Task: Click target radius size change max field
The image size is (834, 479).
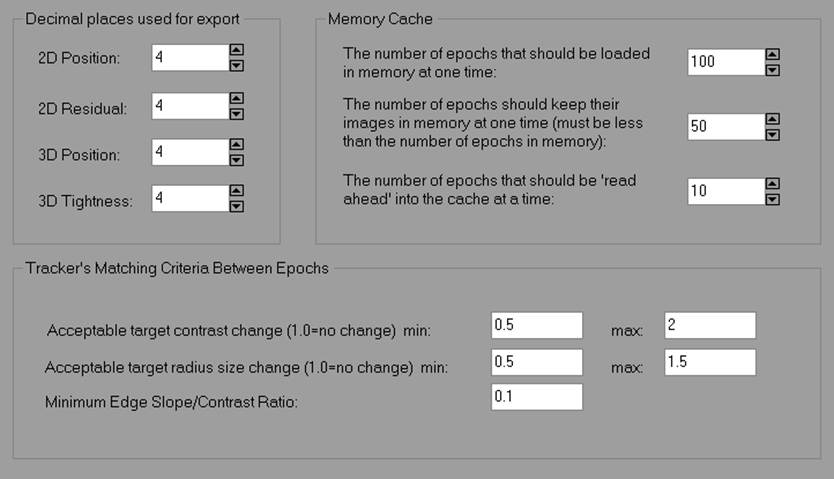Action: point(709,362)
